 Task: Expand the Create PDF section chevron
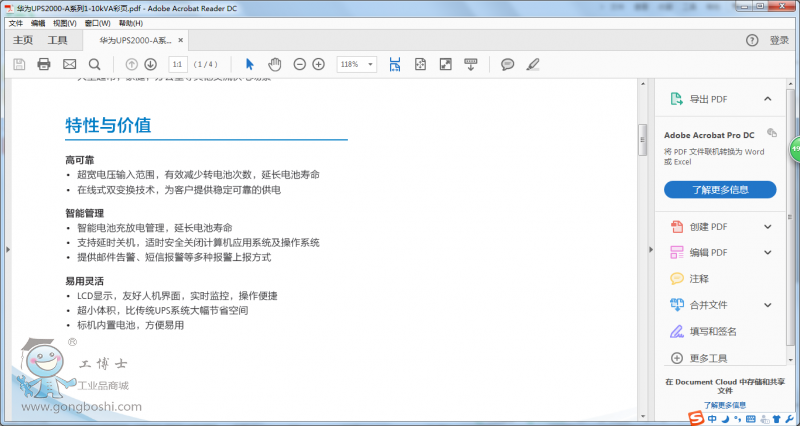[768, 227]
